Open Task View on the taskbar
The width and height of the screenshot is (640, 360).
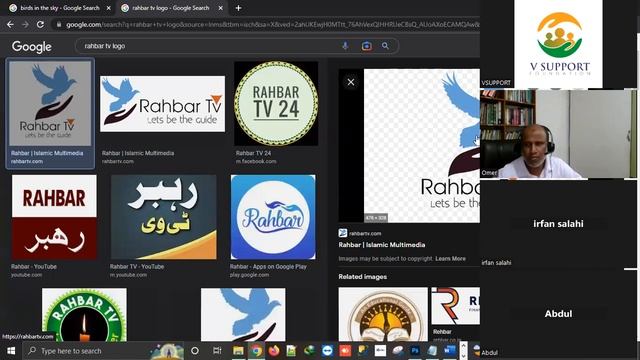coord(217,351)
